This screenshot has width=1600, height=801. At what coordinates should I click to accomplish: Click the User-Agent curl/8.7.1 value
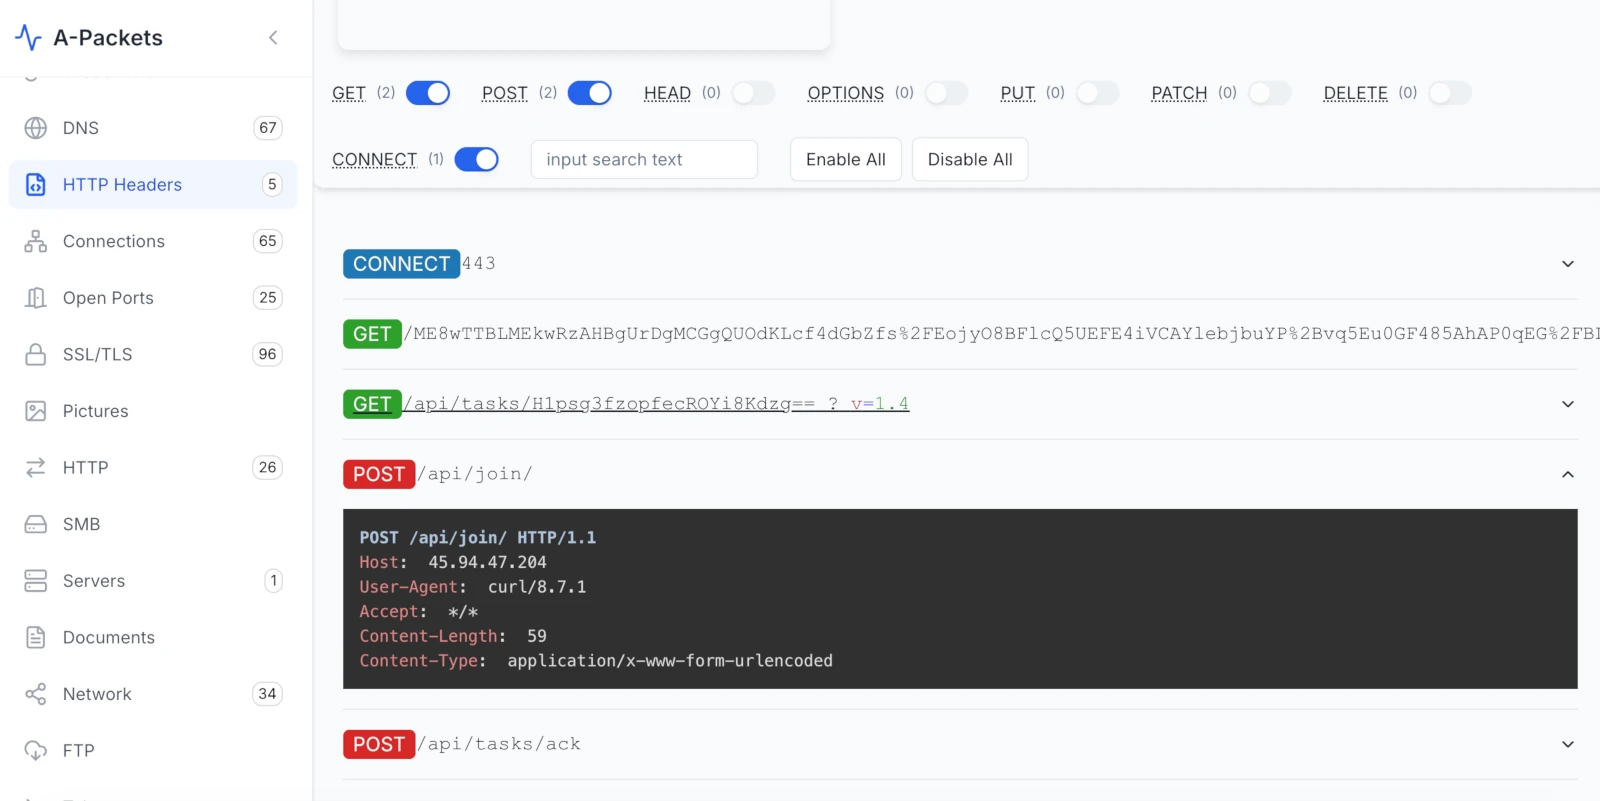pyautogui.click(x=537, y=587)
